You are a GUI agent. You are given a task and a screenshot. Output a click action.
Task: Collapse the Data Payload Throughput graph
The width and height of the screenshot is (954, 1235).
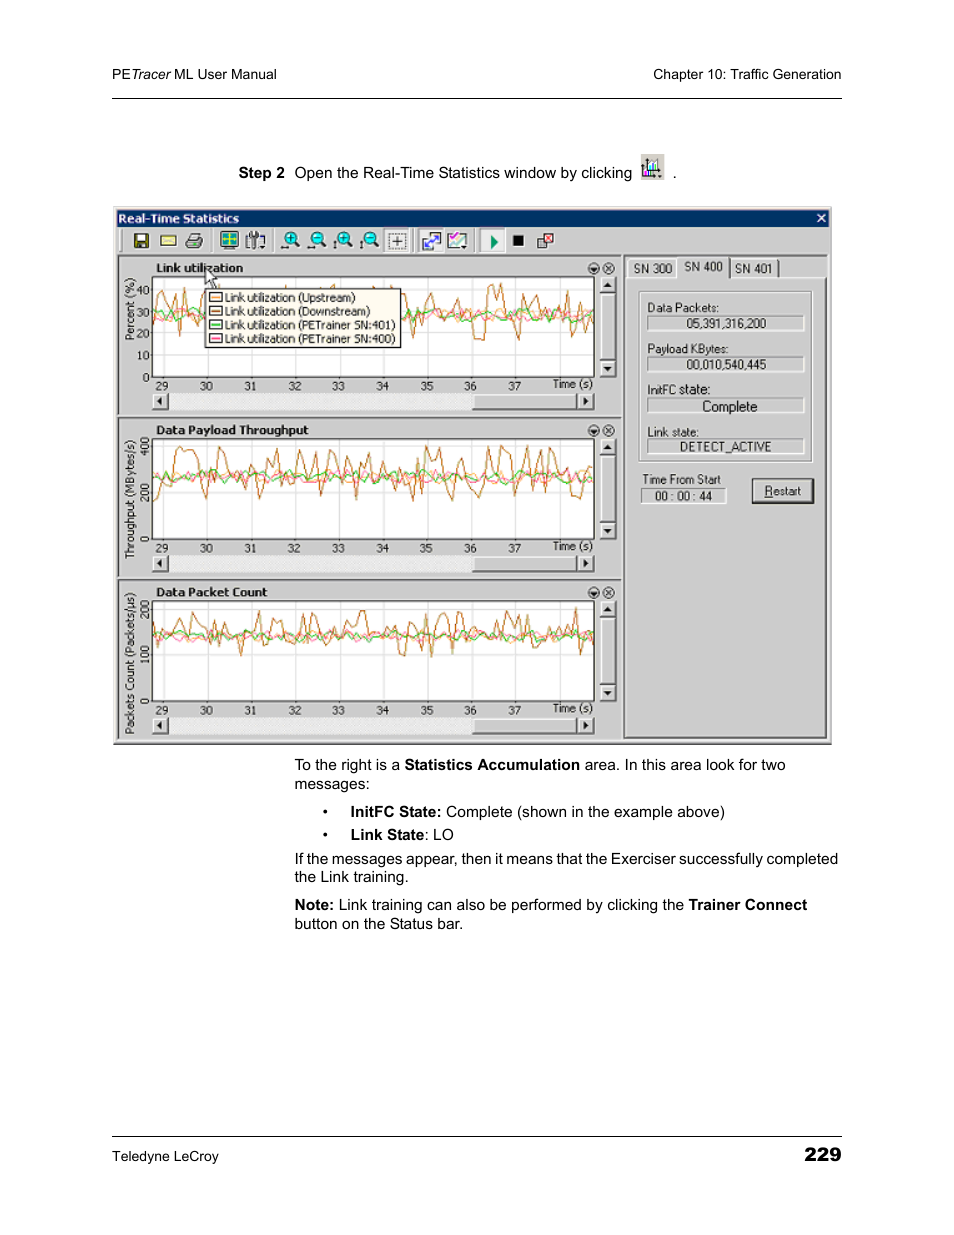pos(594,431)
